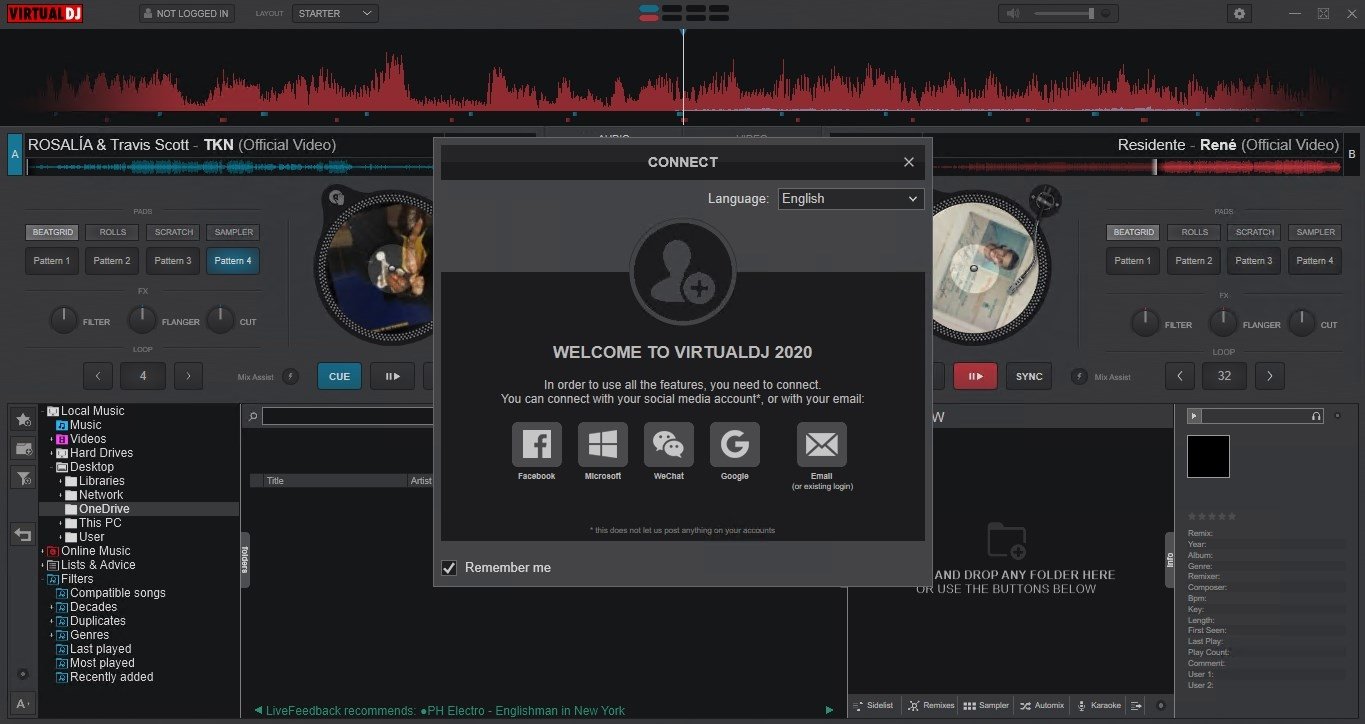Expand the Genres filter folder
Image resolution: width=1365 pixels, height=724 pixels.
click(52, 635)
